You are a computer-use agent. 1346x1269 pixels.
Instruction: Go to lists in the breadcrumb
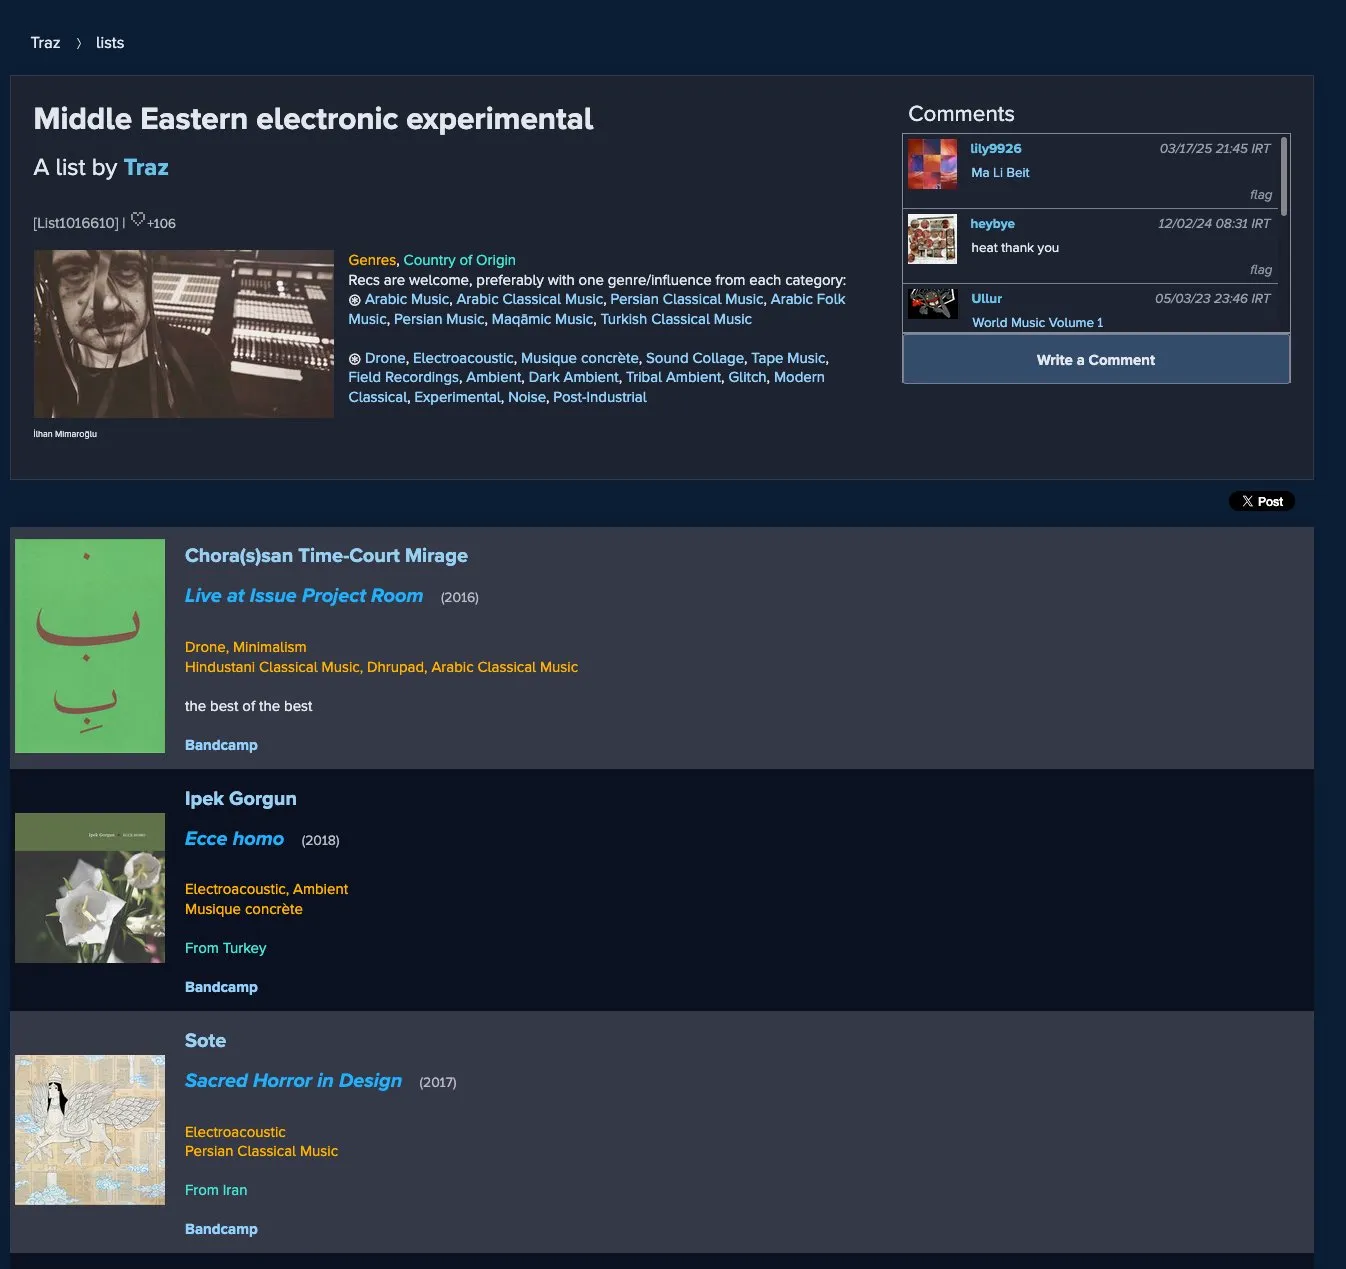click(110, 43)
